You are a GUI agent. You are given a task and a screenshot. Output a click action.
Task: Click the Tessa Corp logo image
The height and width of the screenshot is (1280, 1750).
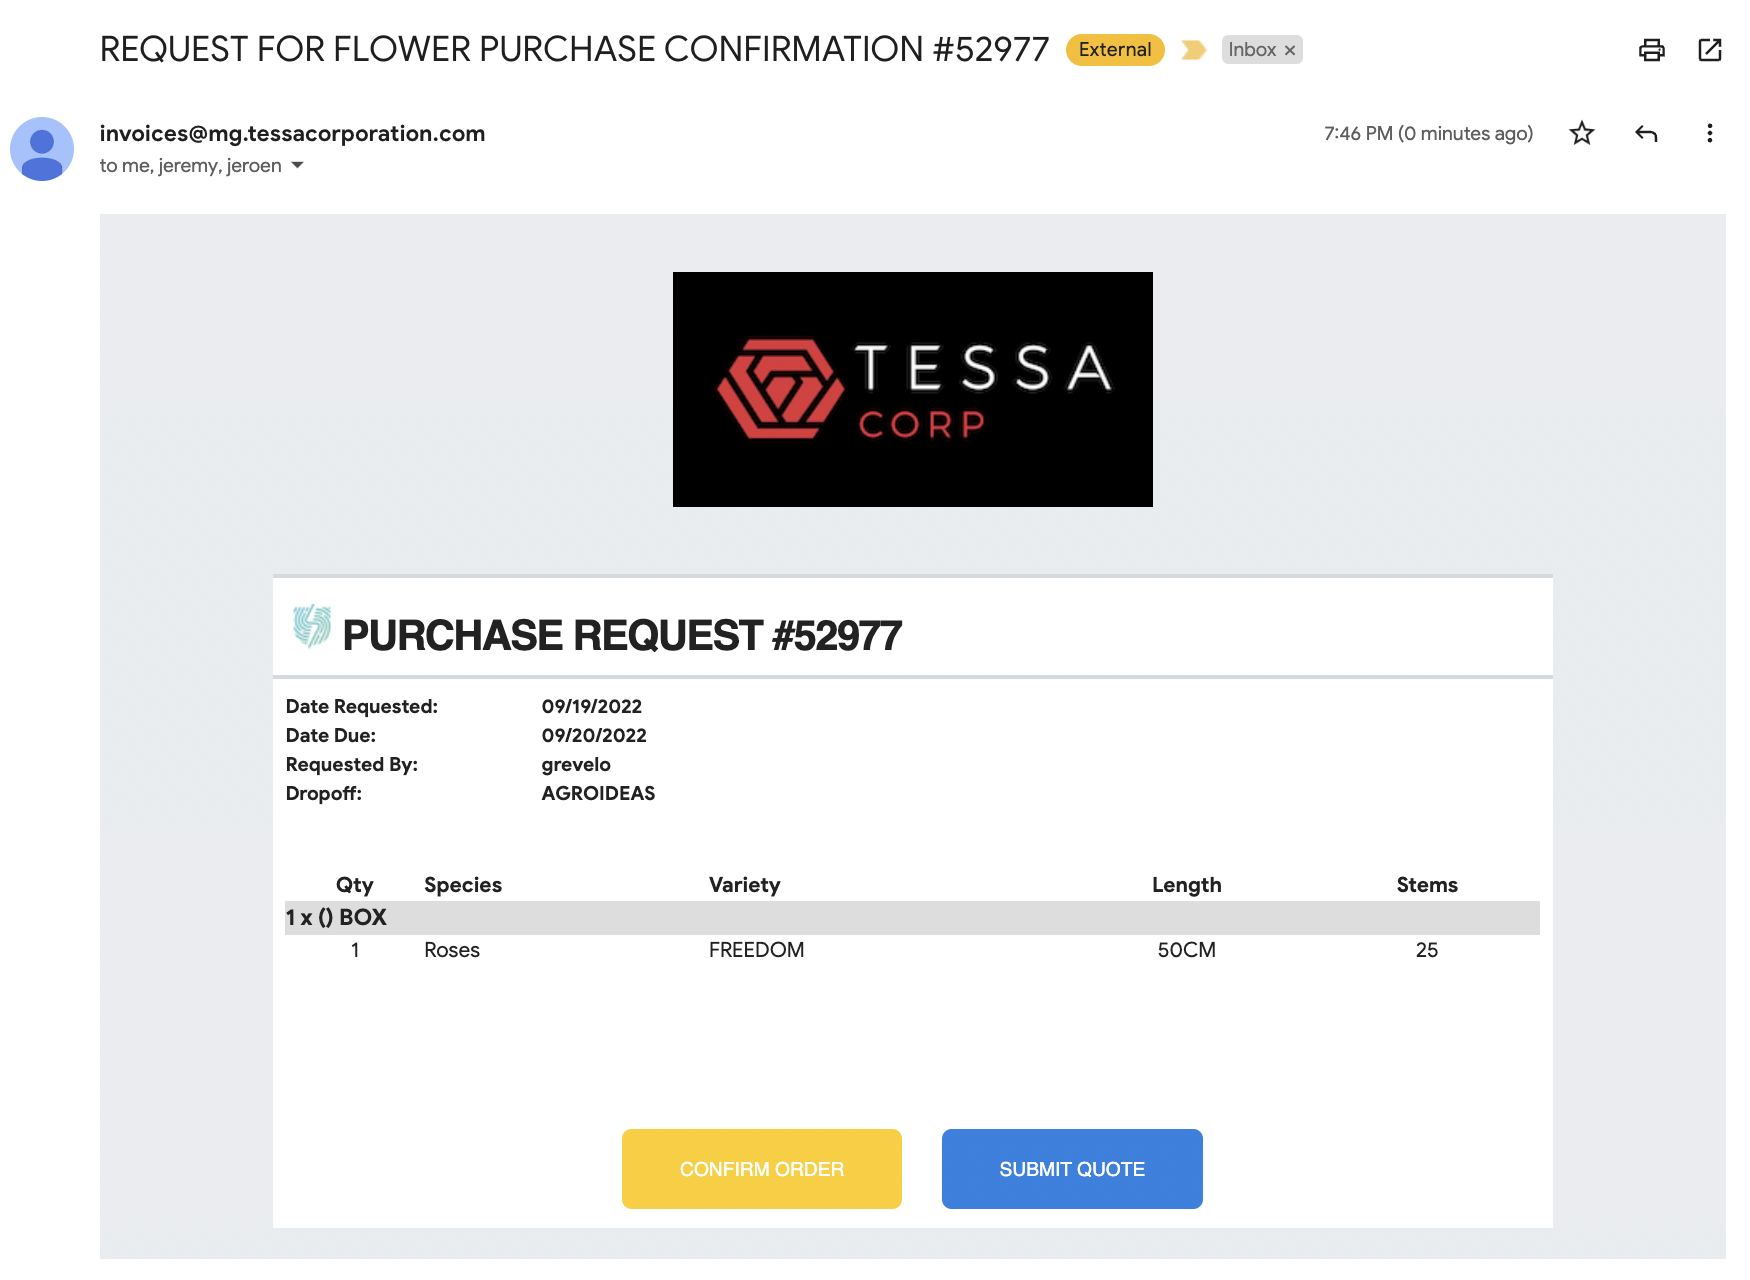[912, 389]
